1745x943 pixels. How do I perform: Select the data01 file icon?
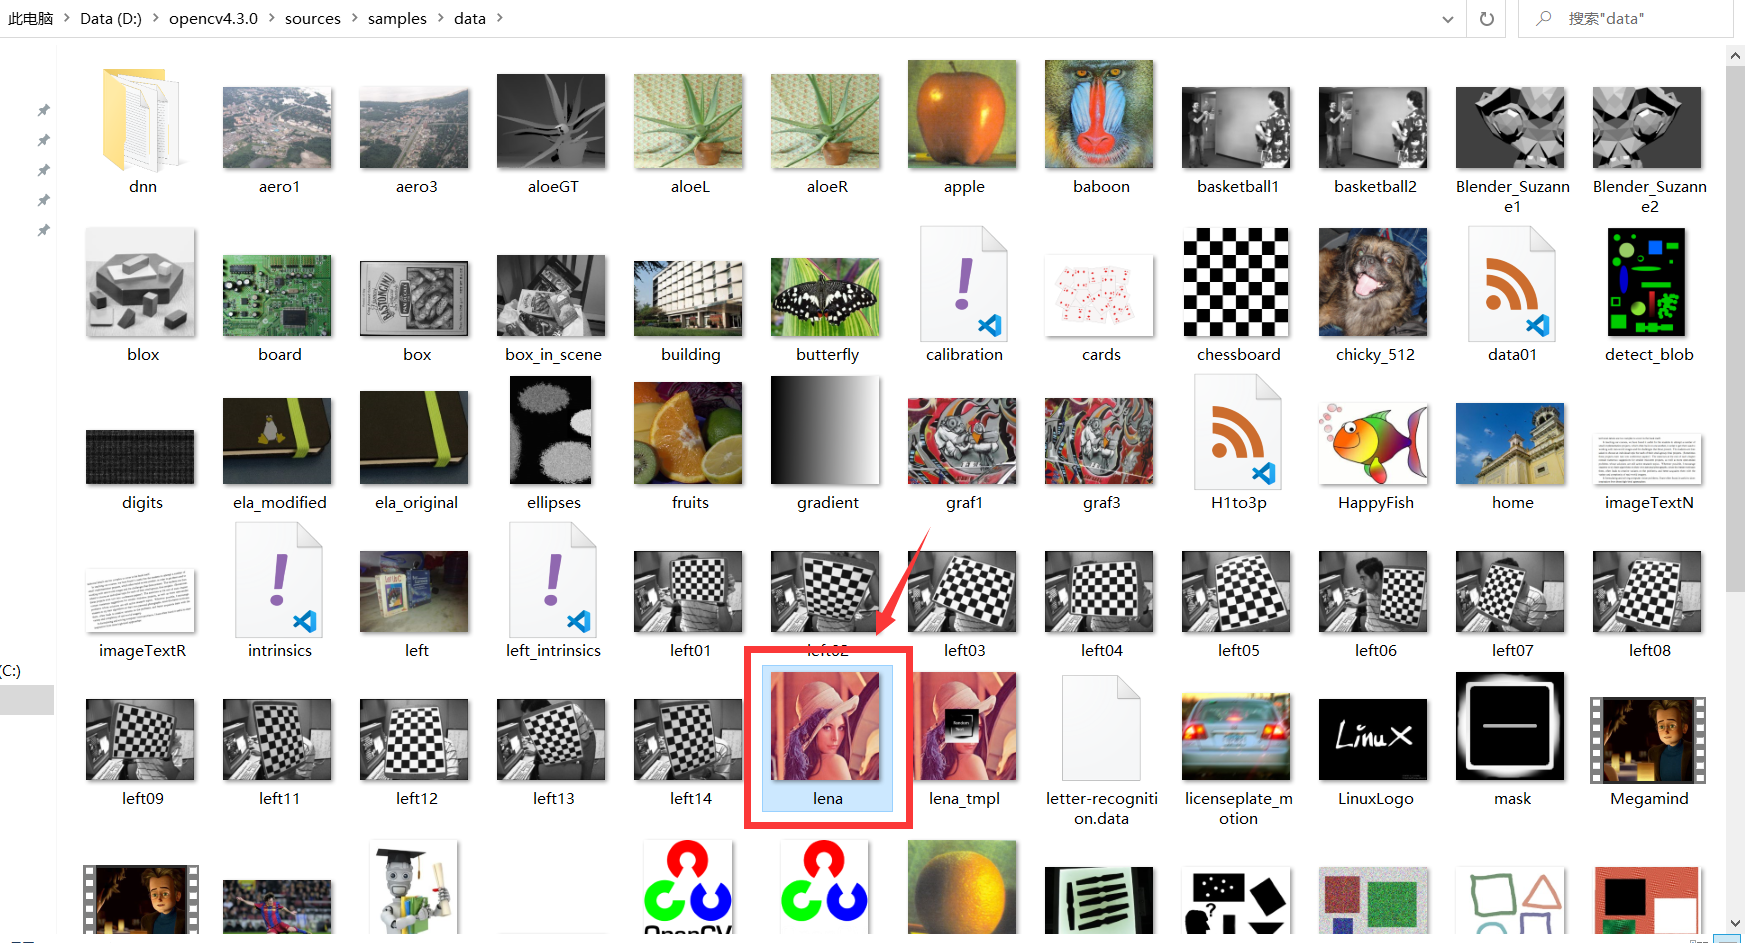tap(1511, 285)
